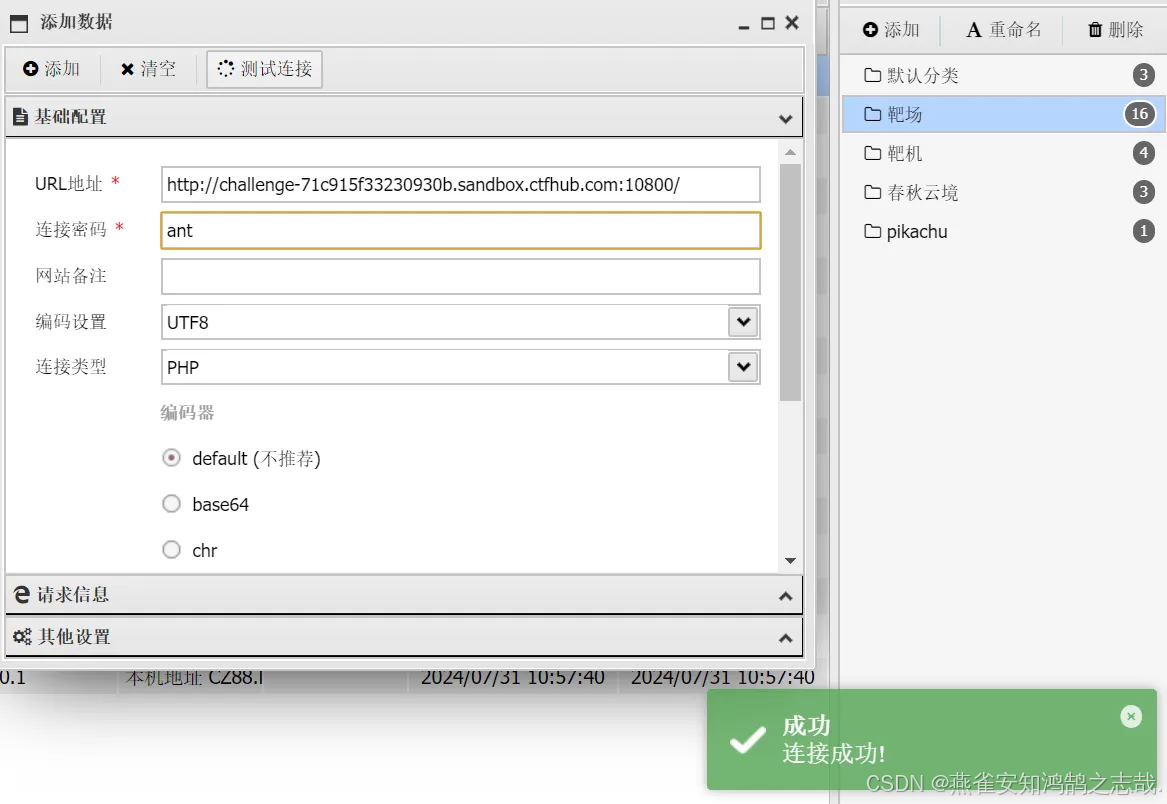Click the 基础配置 document icon
The width and height of the screenshot is (1167, 804).
click(20, 117)
